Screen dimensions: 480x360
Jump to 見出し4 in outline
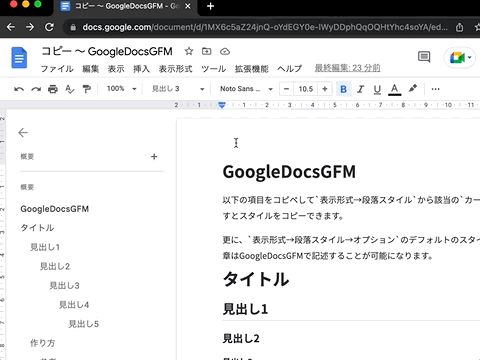pos(74,305)
